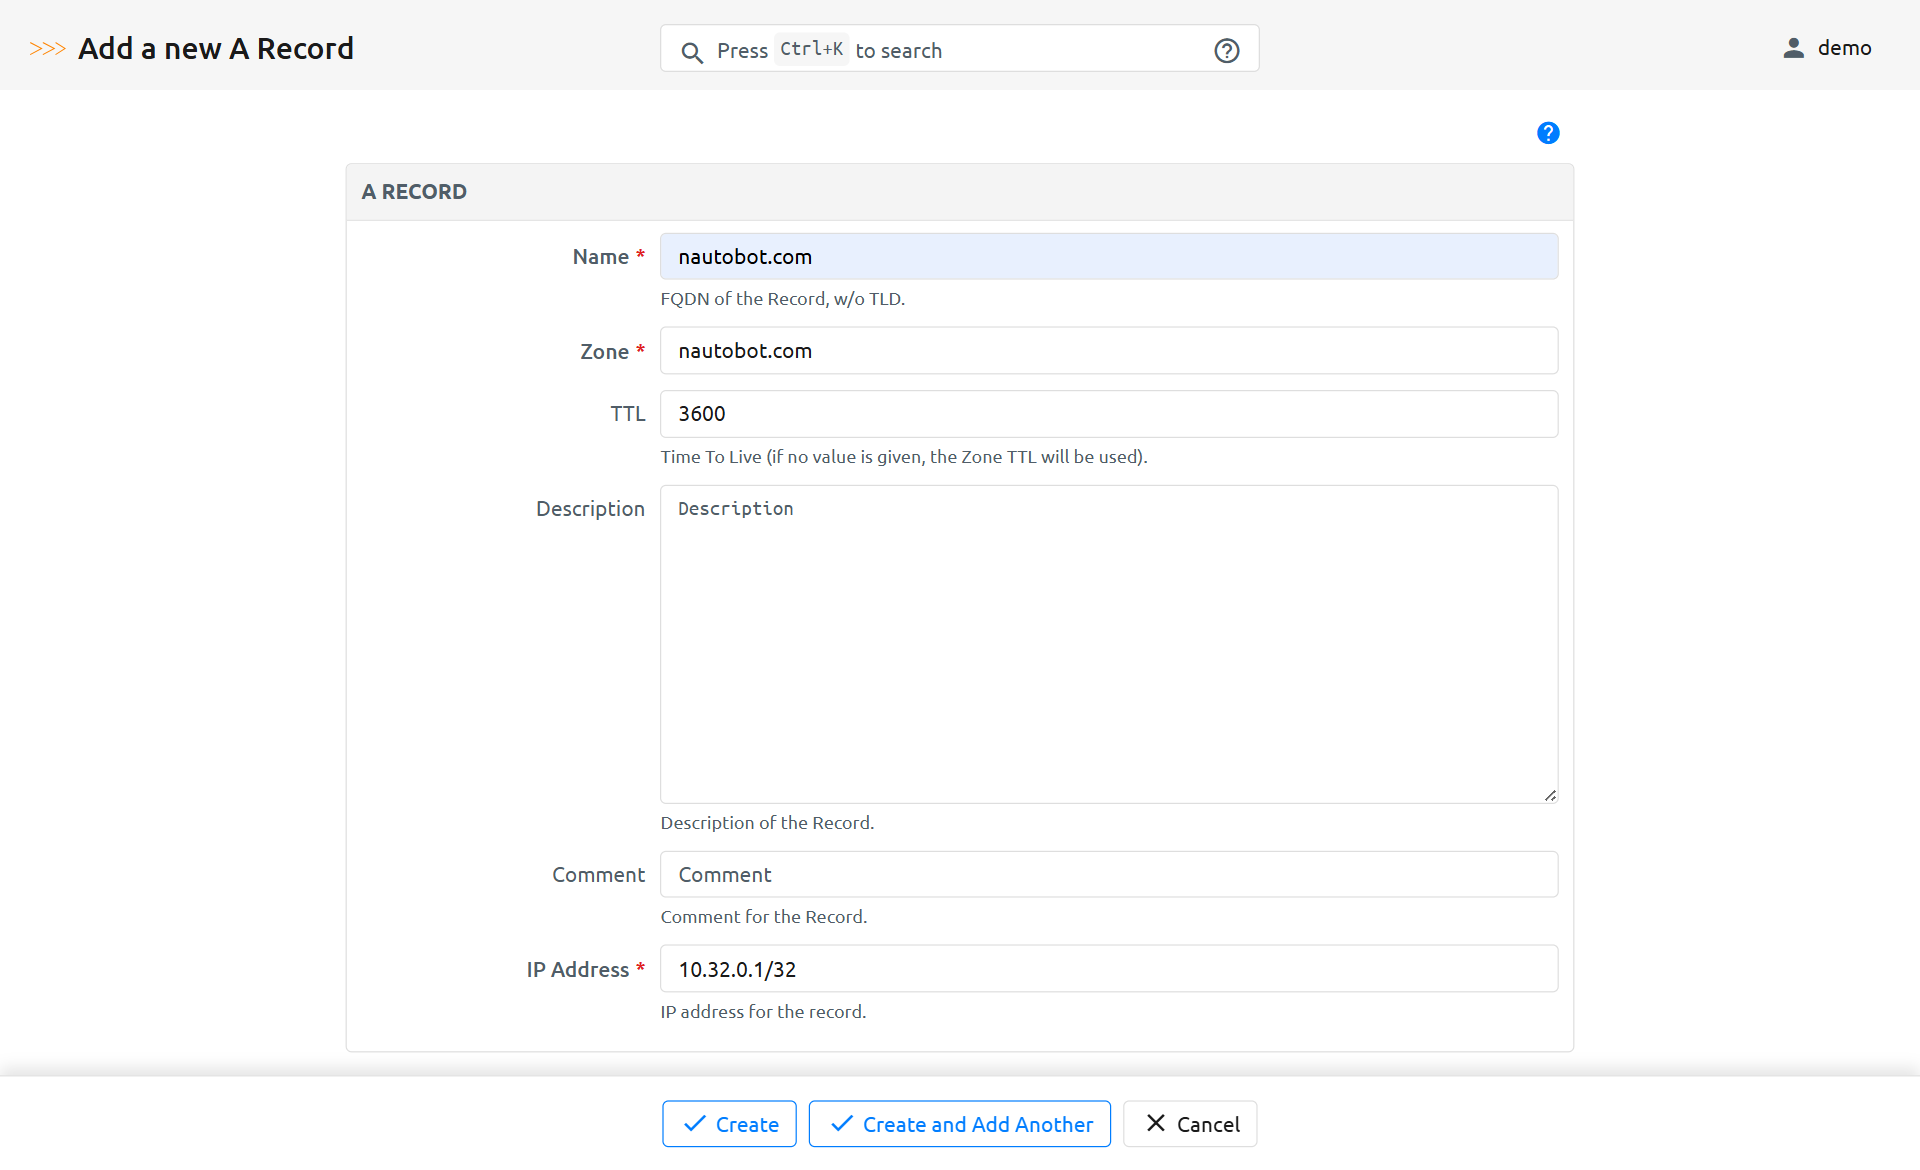Click the Create button

[729, 1124]
